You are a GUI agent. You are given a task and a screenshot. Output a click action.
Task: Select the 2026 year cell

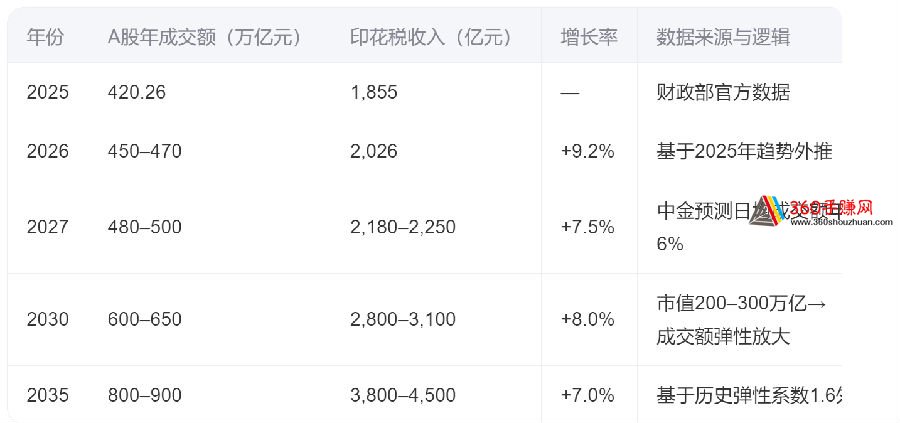tap(48, 152)
